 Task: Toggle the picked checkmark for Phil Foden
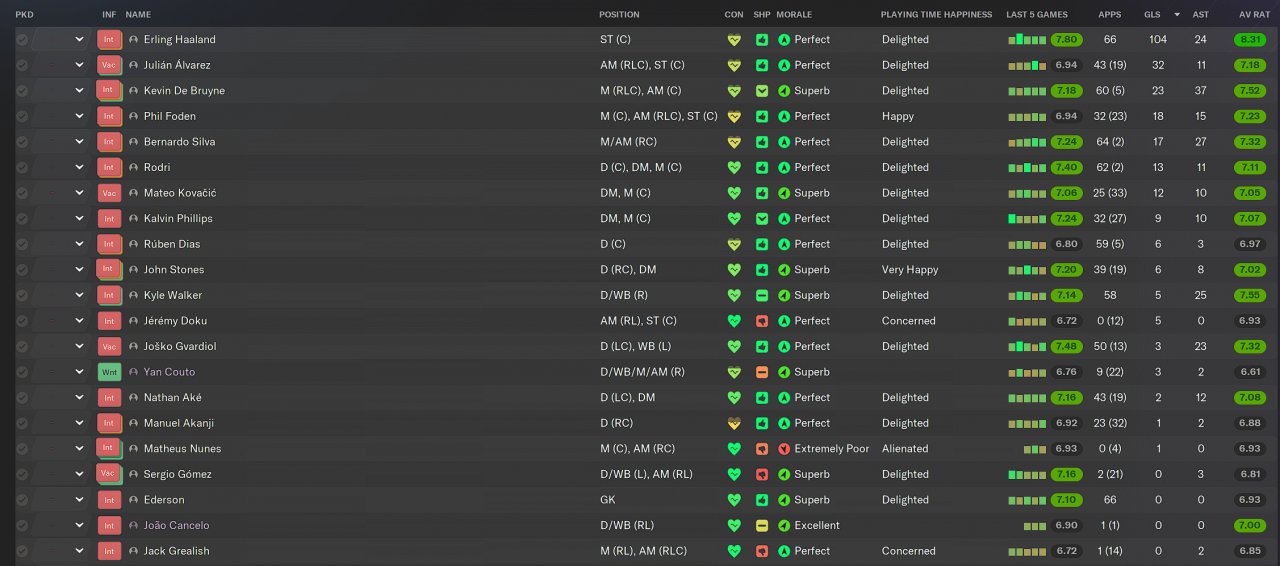[x=22, y=117]
